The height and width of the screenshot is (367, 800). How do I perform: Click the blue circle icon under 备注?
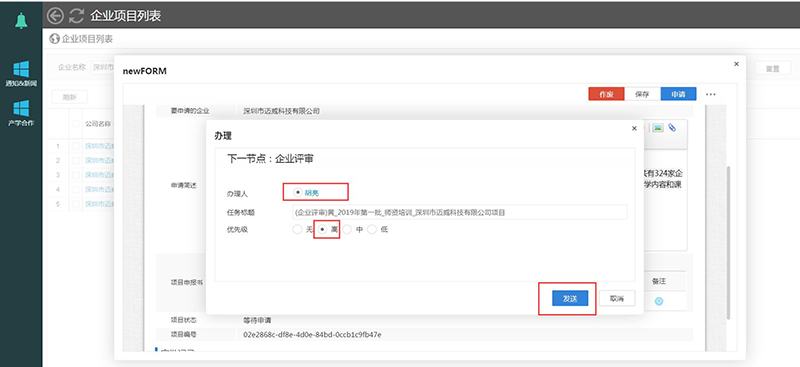click(x=659, y=302)
